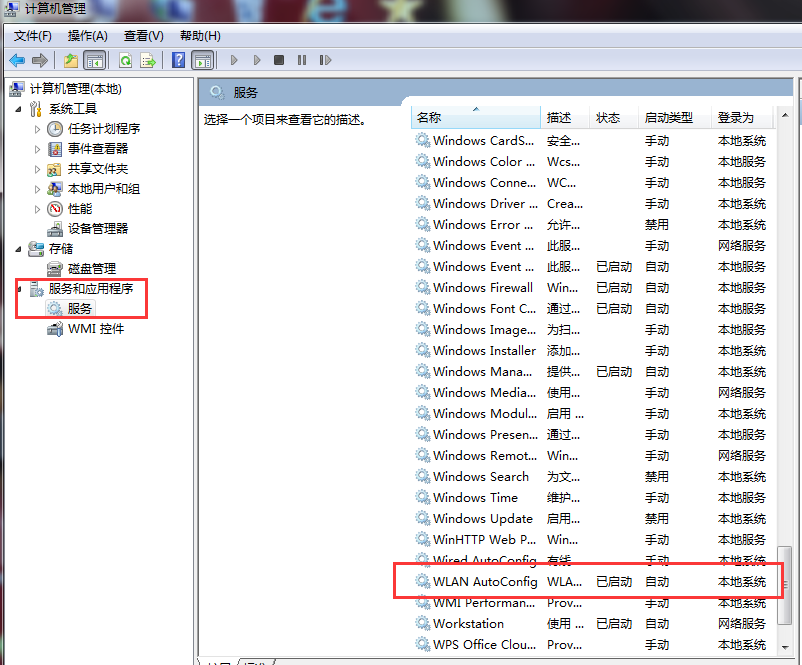The height and width of the screenshot is (665, 802).
Task: Select the Windows Font C... service
Action: 591,308
